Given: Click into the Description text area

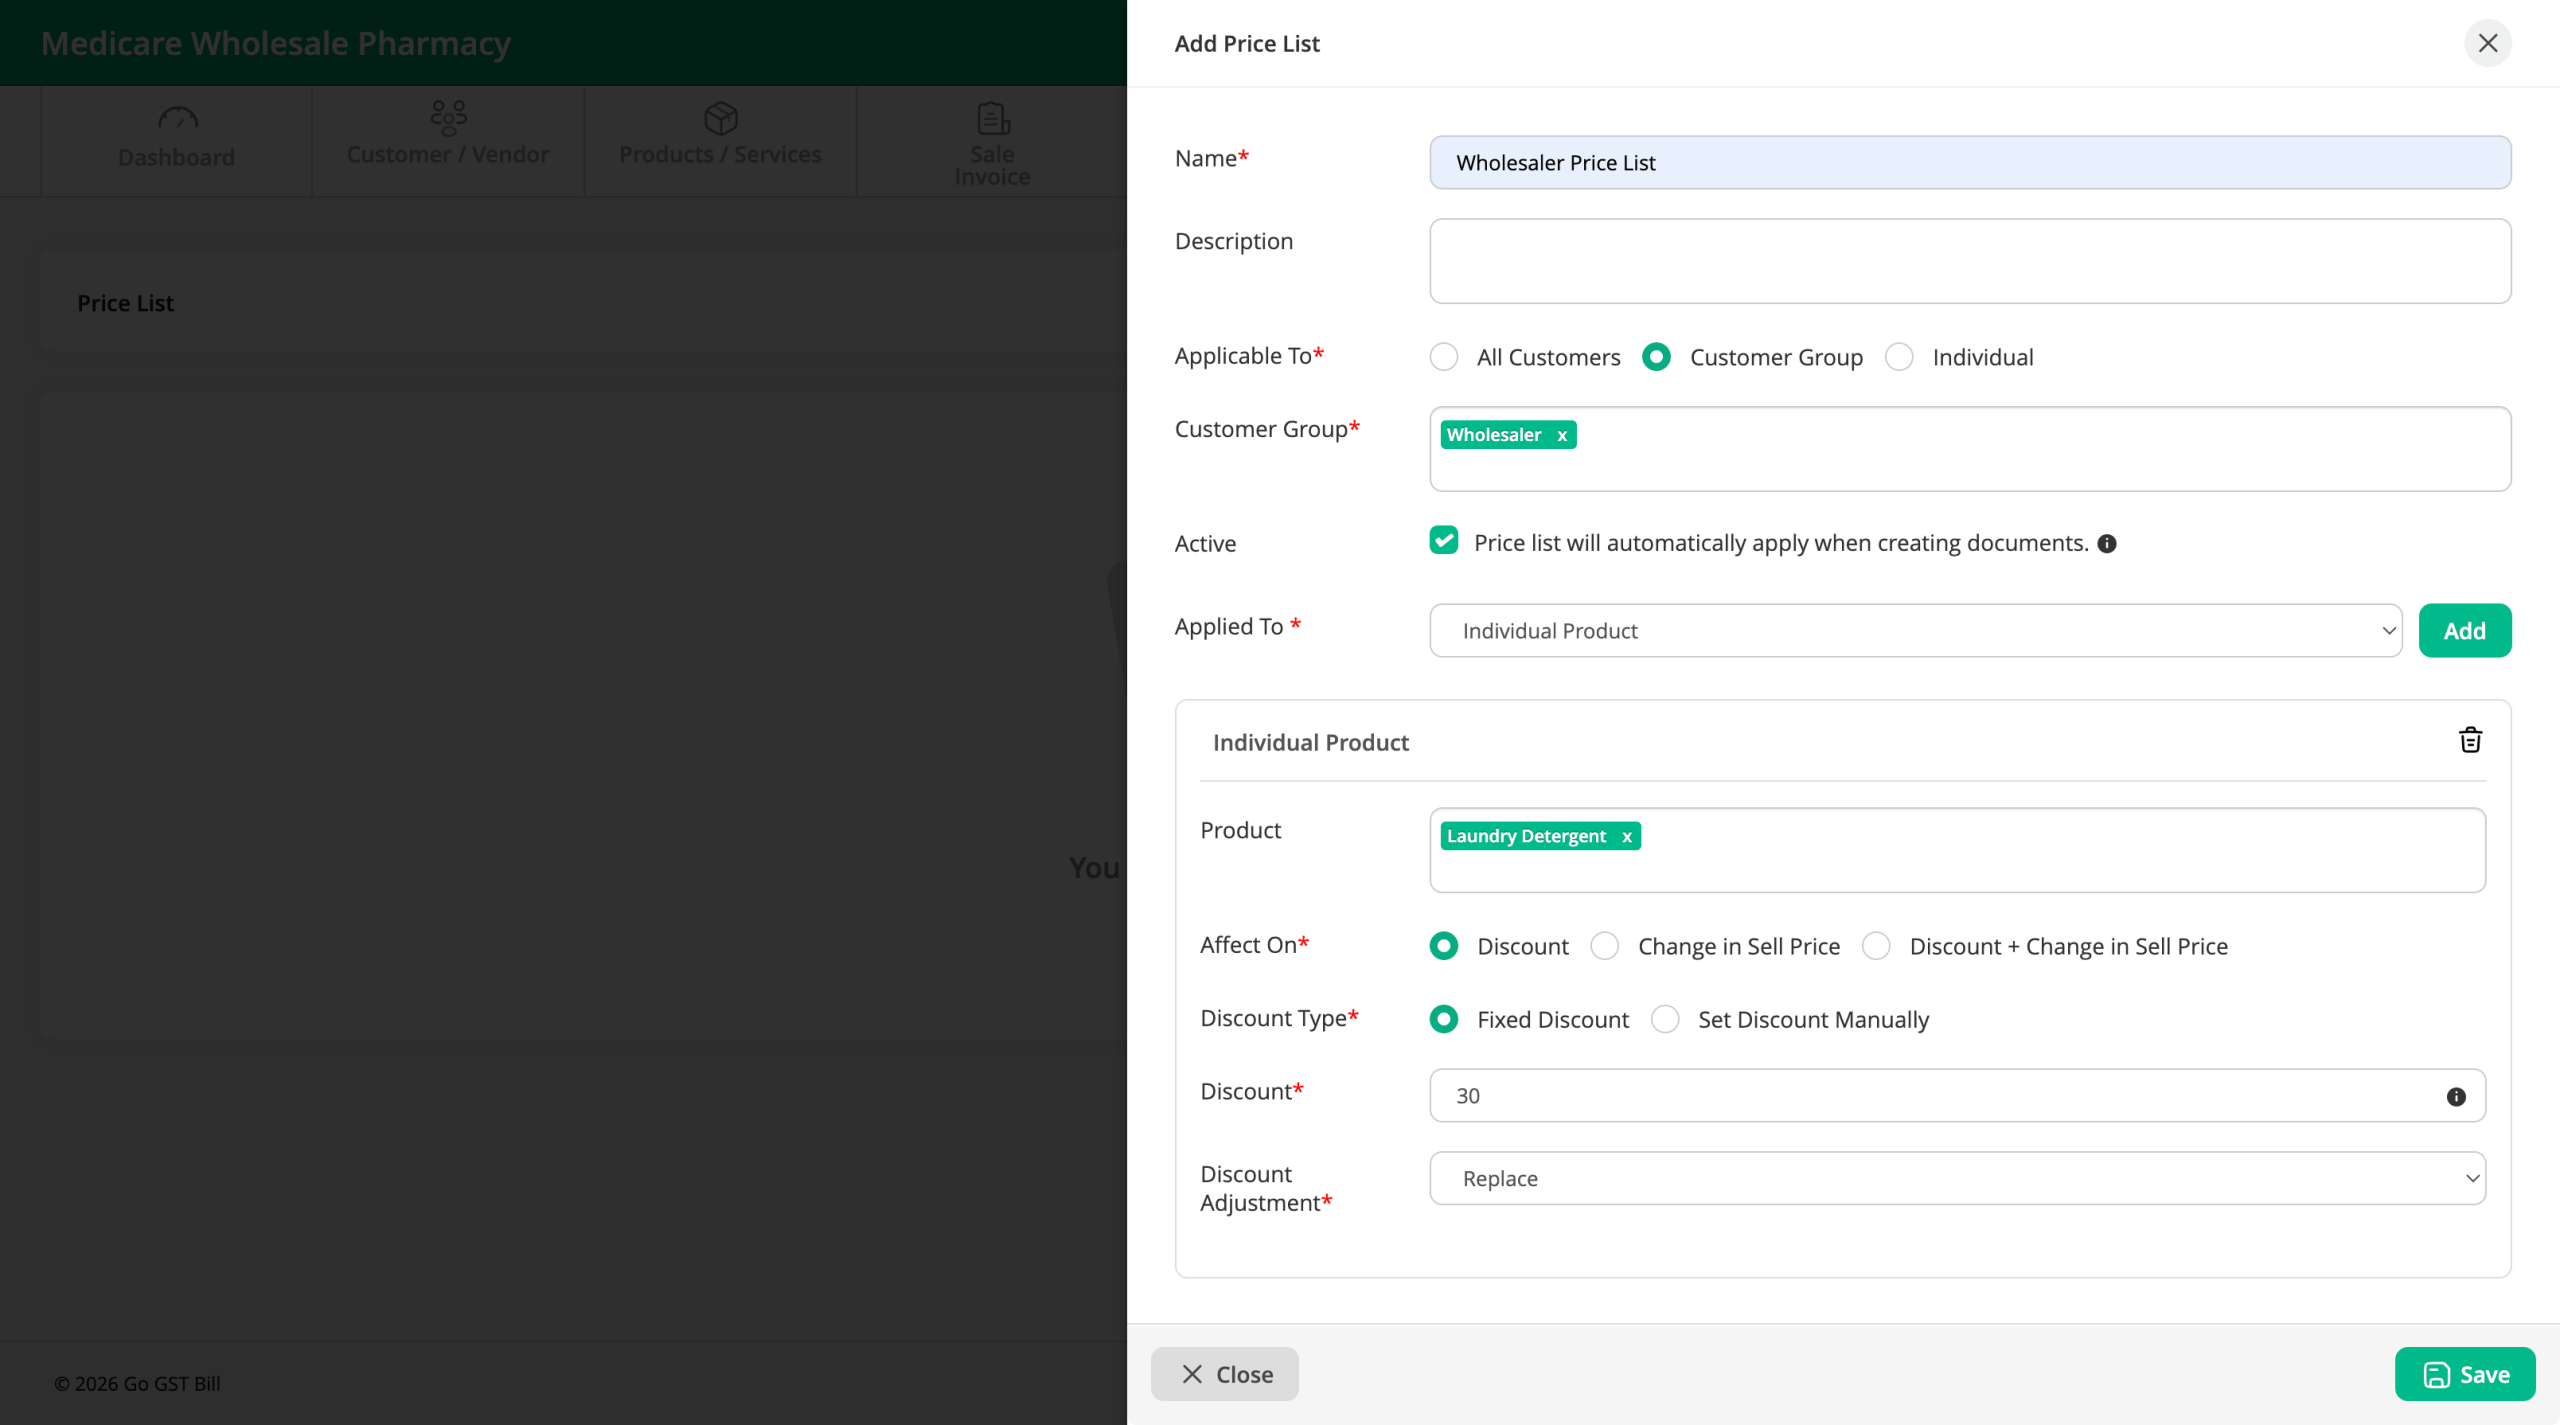Looking at the screenshot, I should pos(1969,261).
